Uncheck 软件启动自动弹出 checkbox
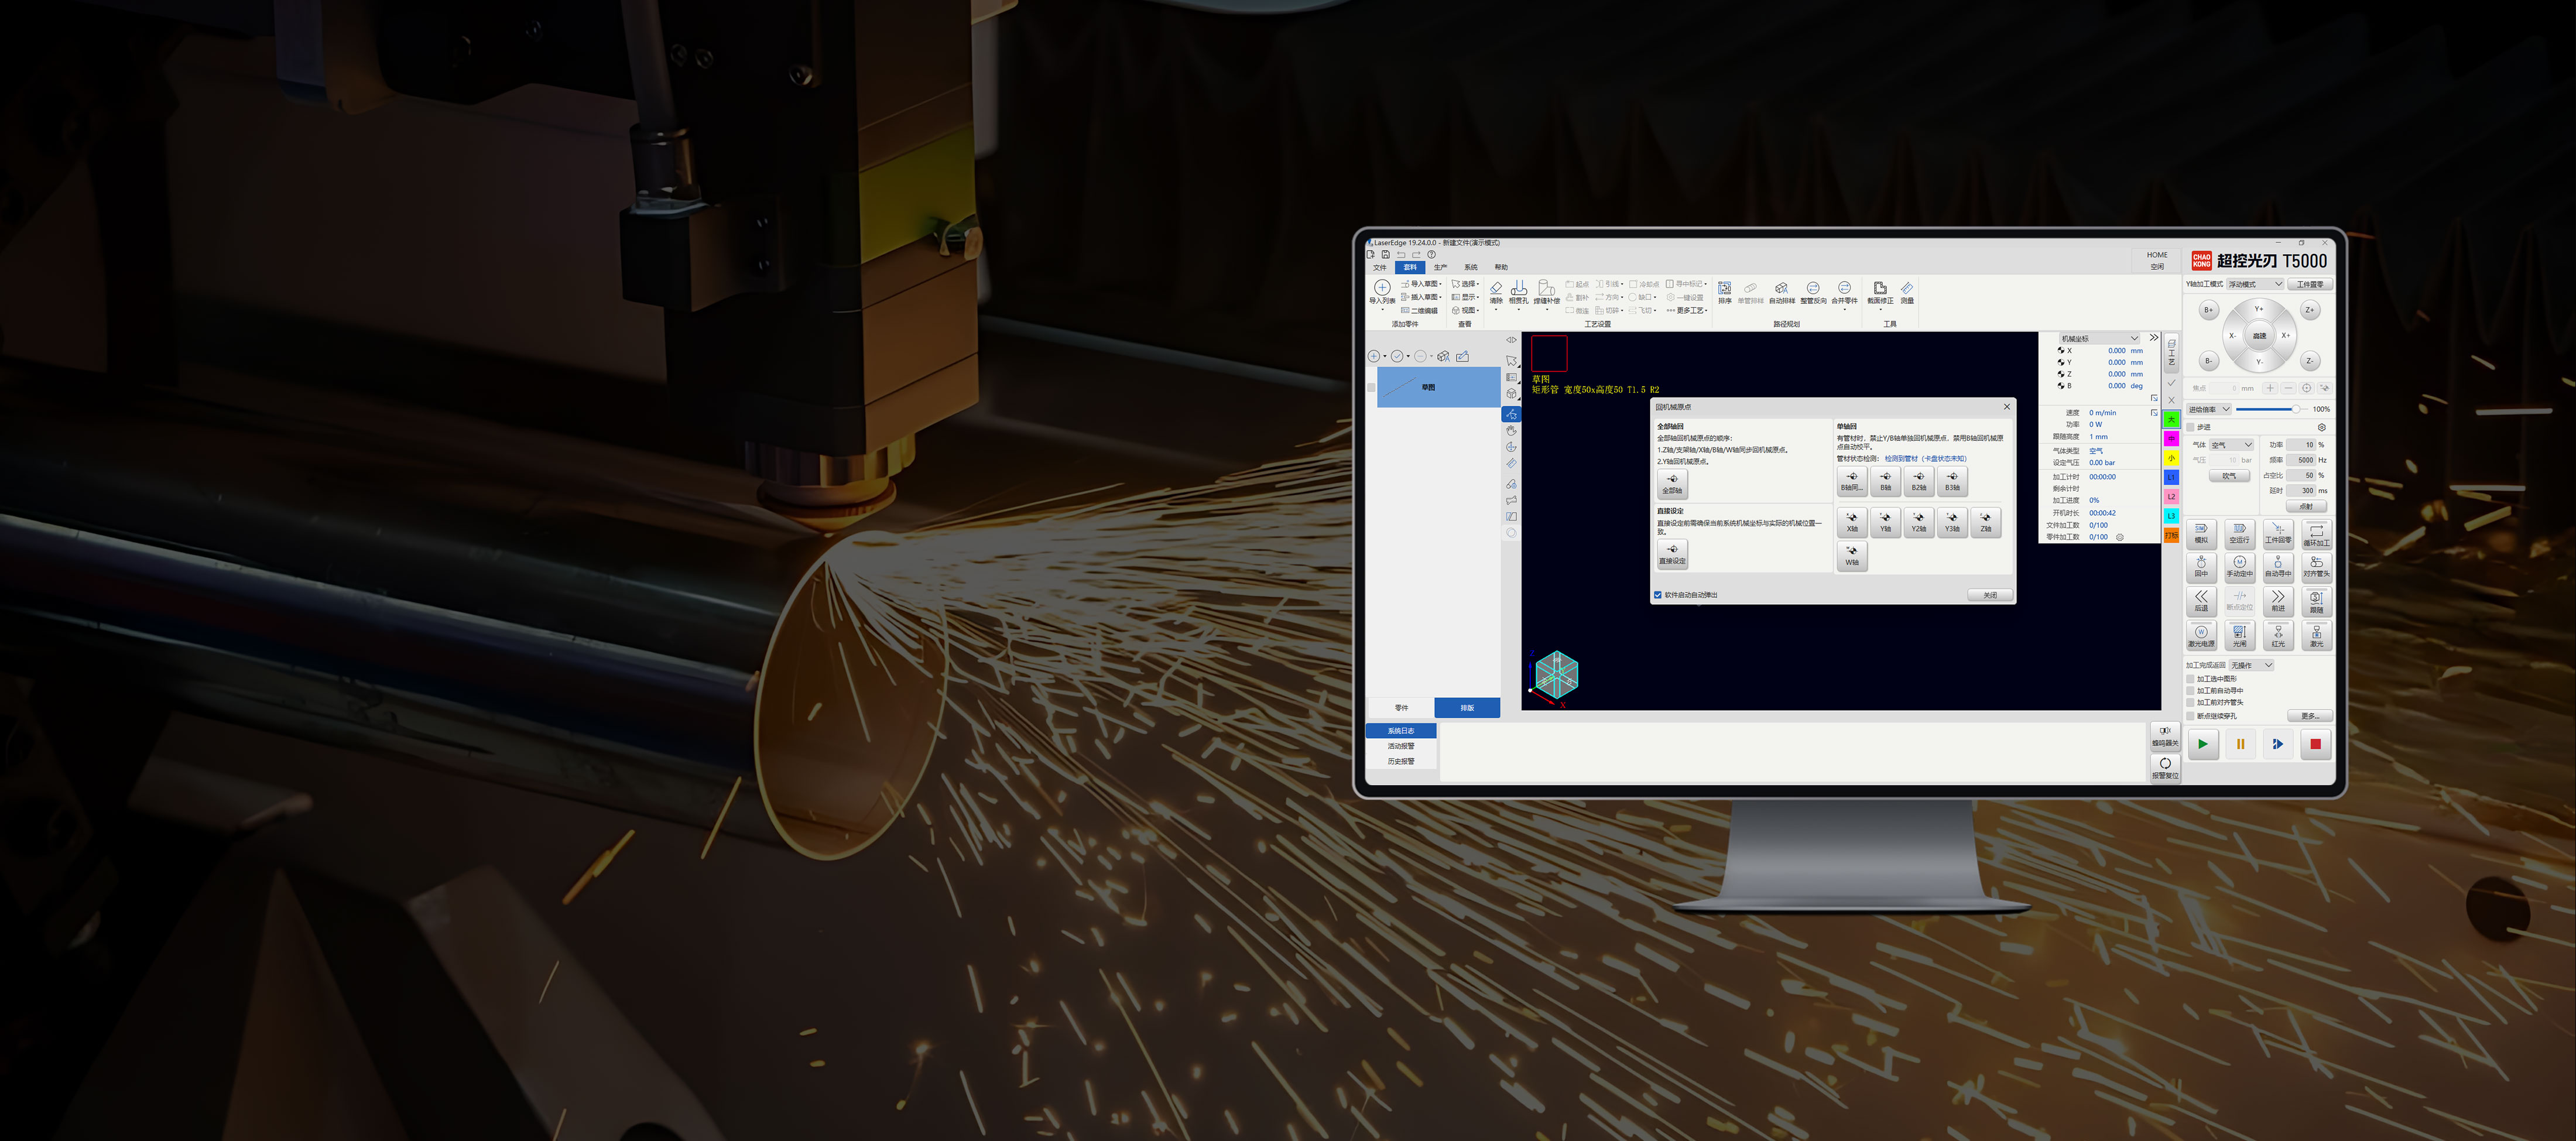The image size is (2576, 1141). pyautogui.click(x=1658, y=595)
